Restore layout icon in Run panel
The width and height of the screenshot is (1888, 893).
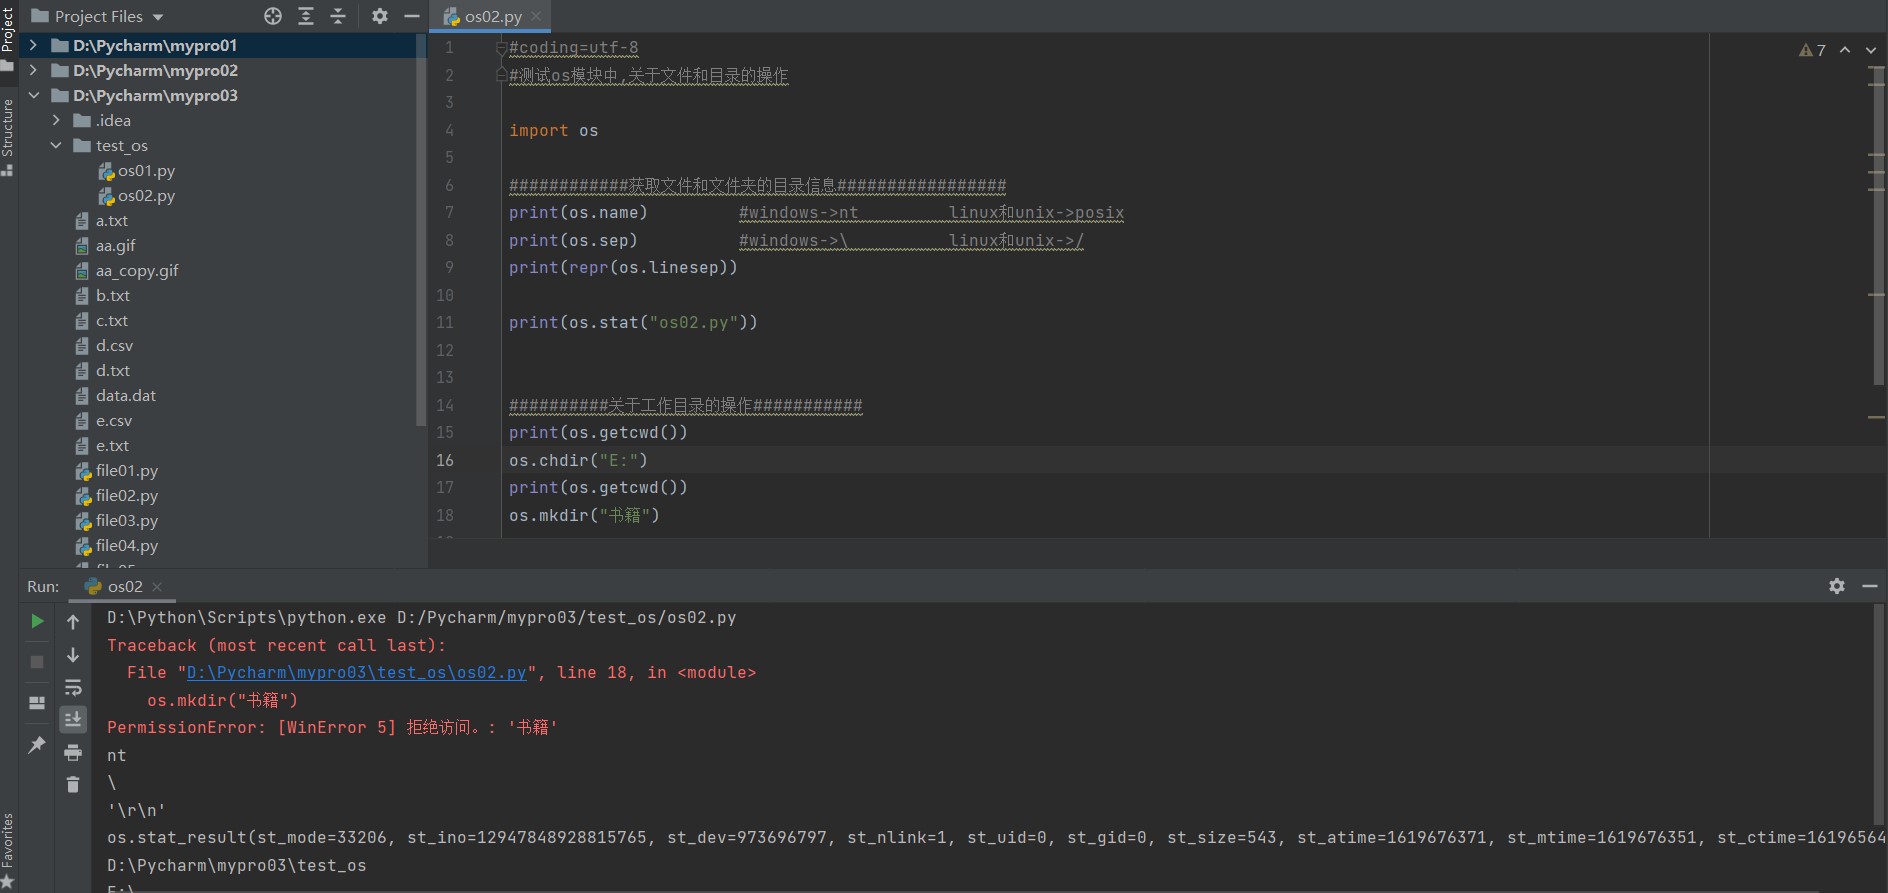[x=37, y=703]
